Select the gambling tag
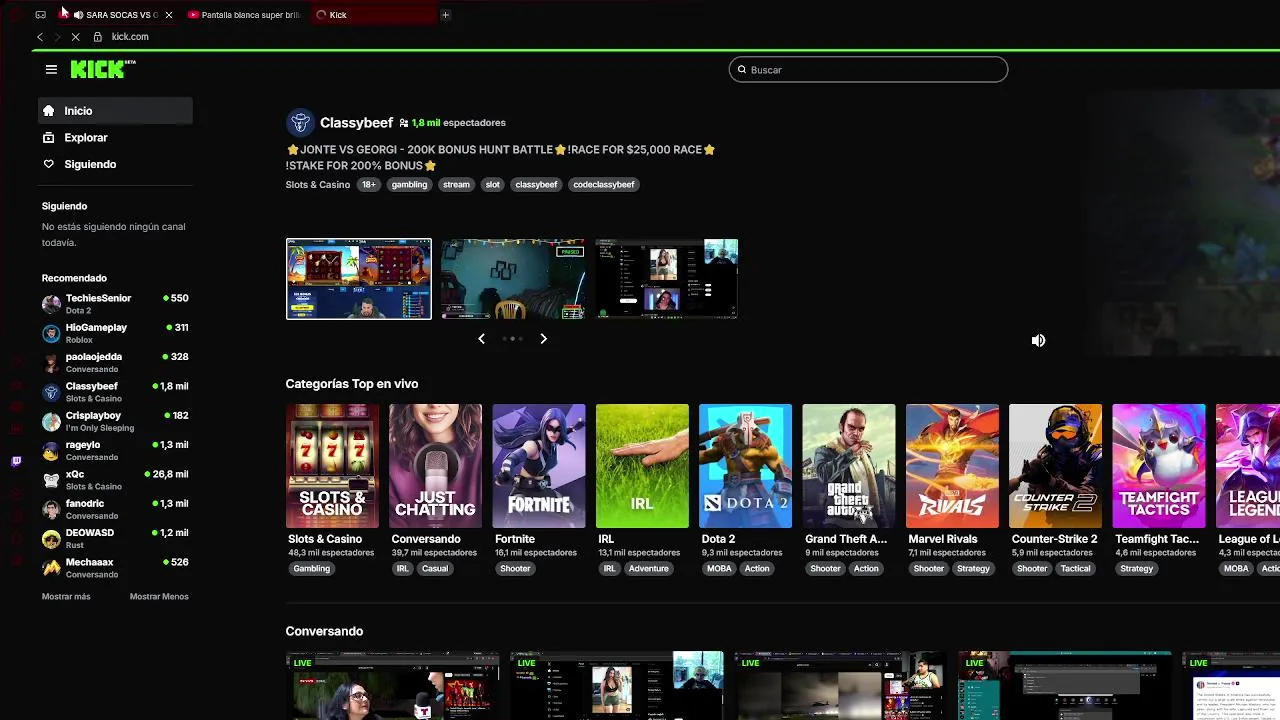 (x=409, y=184)
